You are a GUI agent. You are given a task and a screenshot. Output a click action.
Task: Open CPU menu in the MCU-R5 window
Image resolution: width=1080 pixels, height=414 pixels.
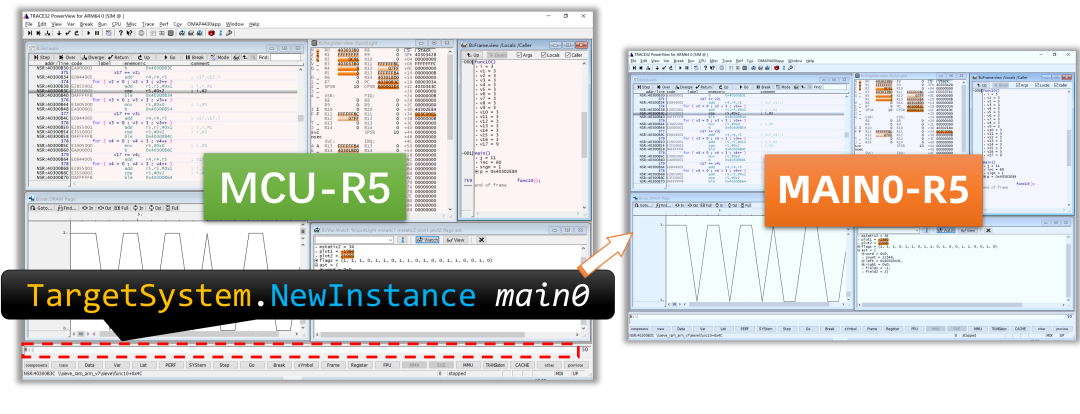116,24
